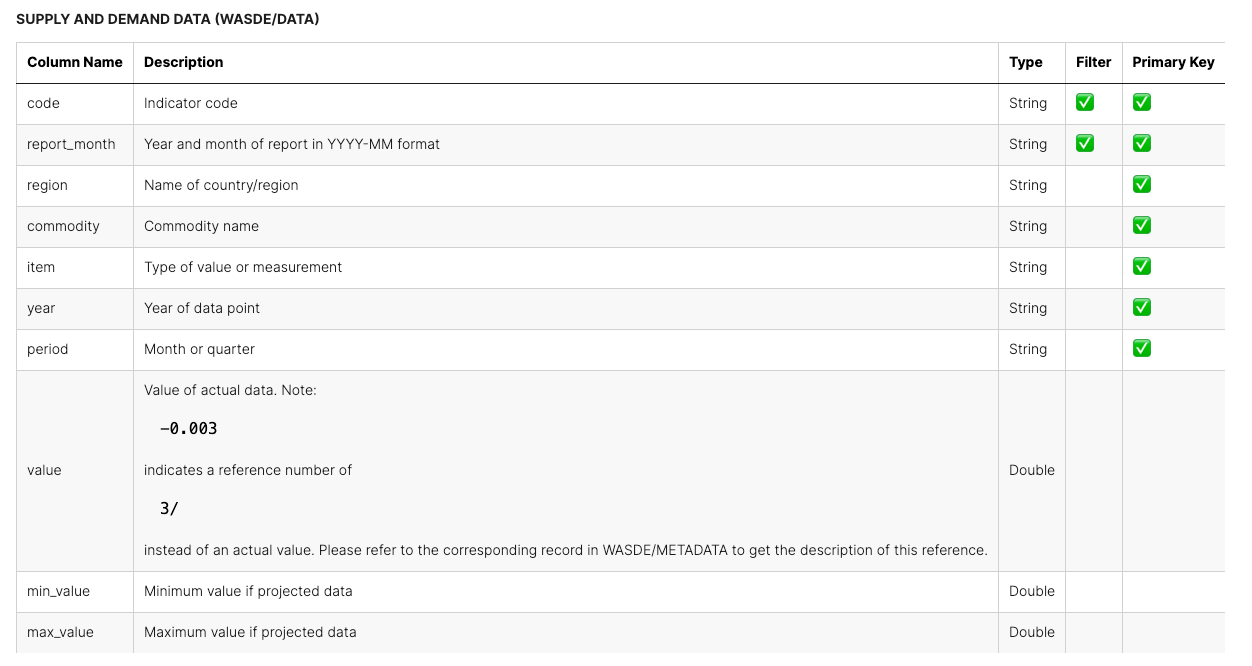The height and width of the screenshot is (666, 1252).
Task: Click the Filter checkmark for report_month row
Action: click(x=1084, y=144)
